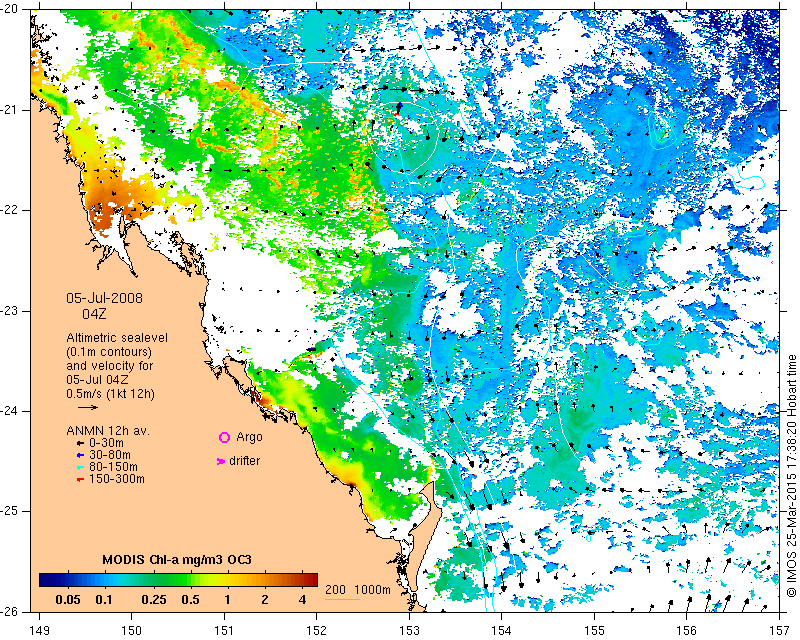
Task: Click the colorbar value '0.05'
Action: pos(68,600)
